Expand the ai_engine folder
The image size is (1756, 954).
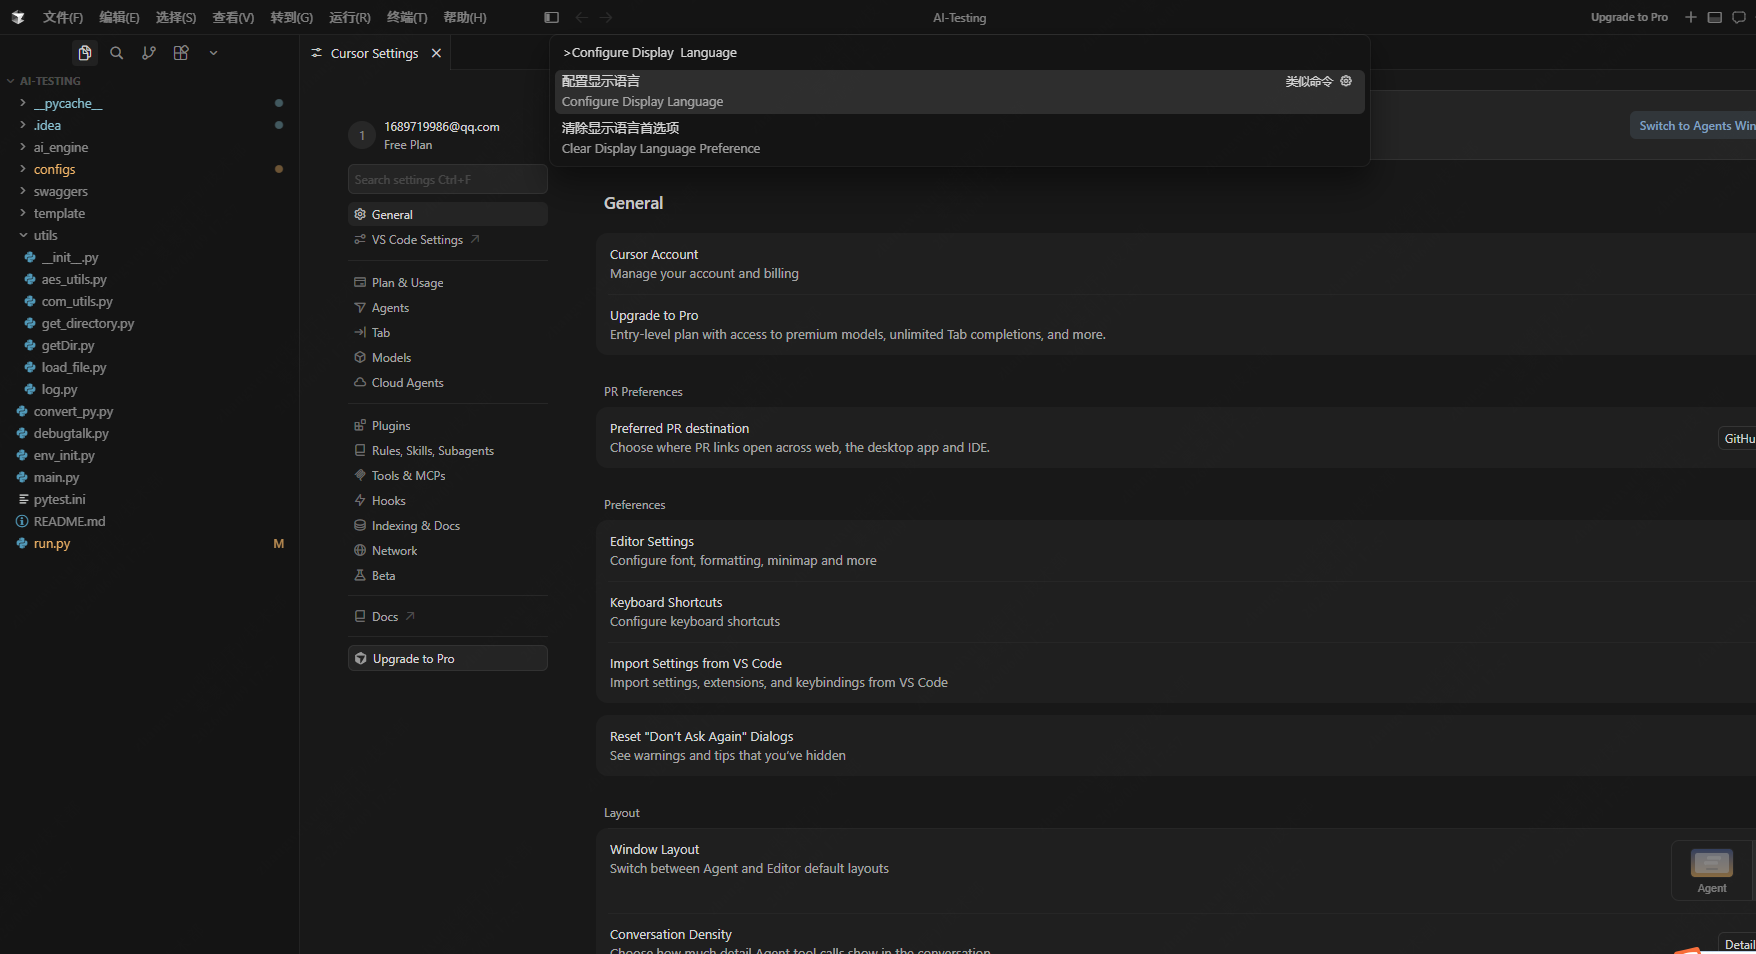point(150,147)
